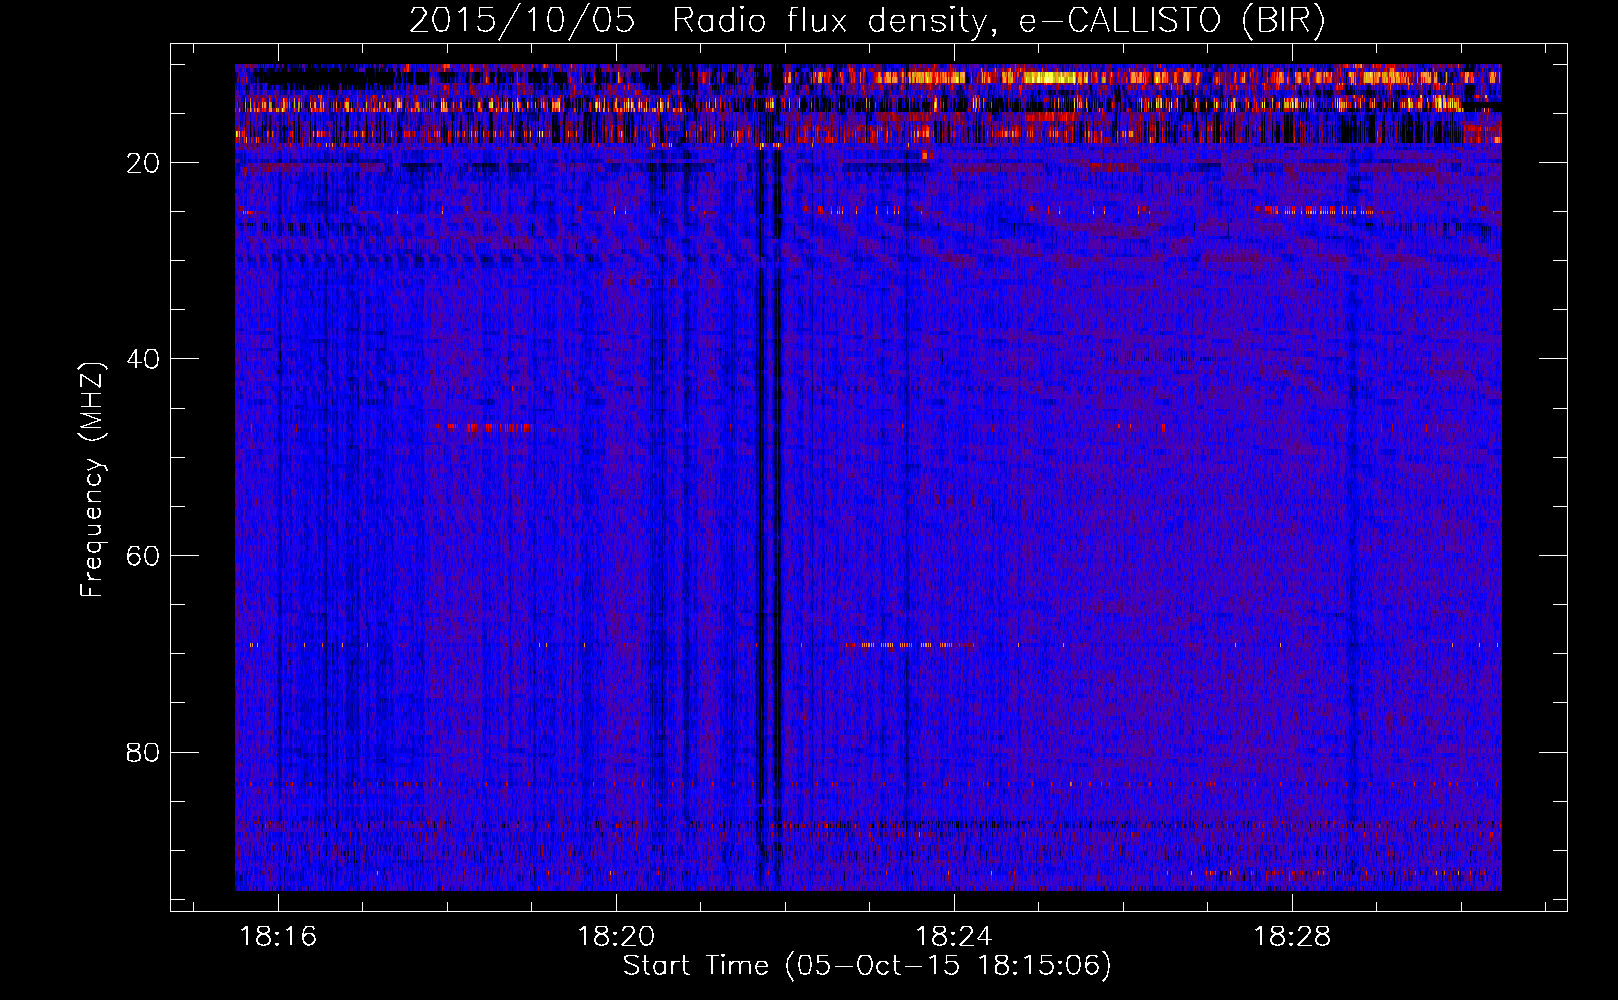Screen dimensions: 1618x1000
Task: Click the 'Start Time (05-Oct-15 18:15:06)' label
Action: (x=867, y=966)
